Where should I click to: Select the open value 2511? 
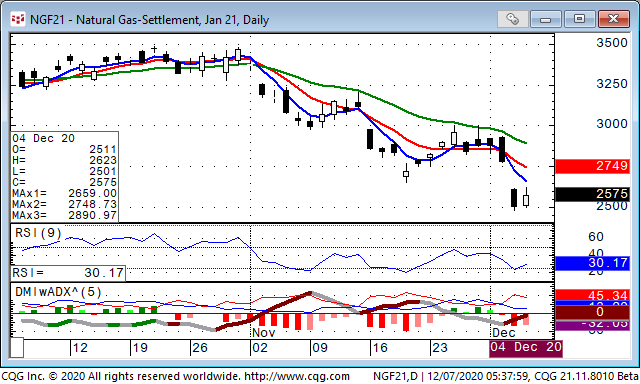coord(103,149)
